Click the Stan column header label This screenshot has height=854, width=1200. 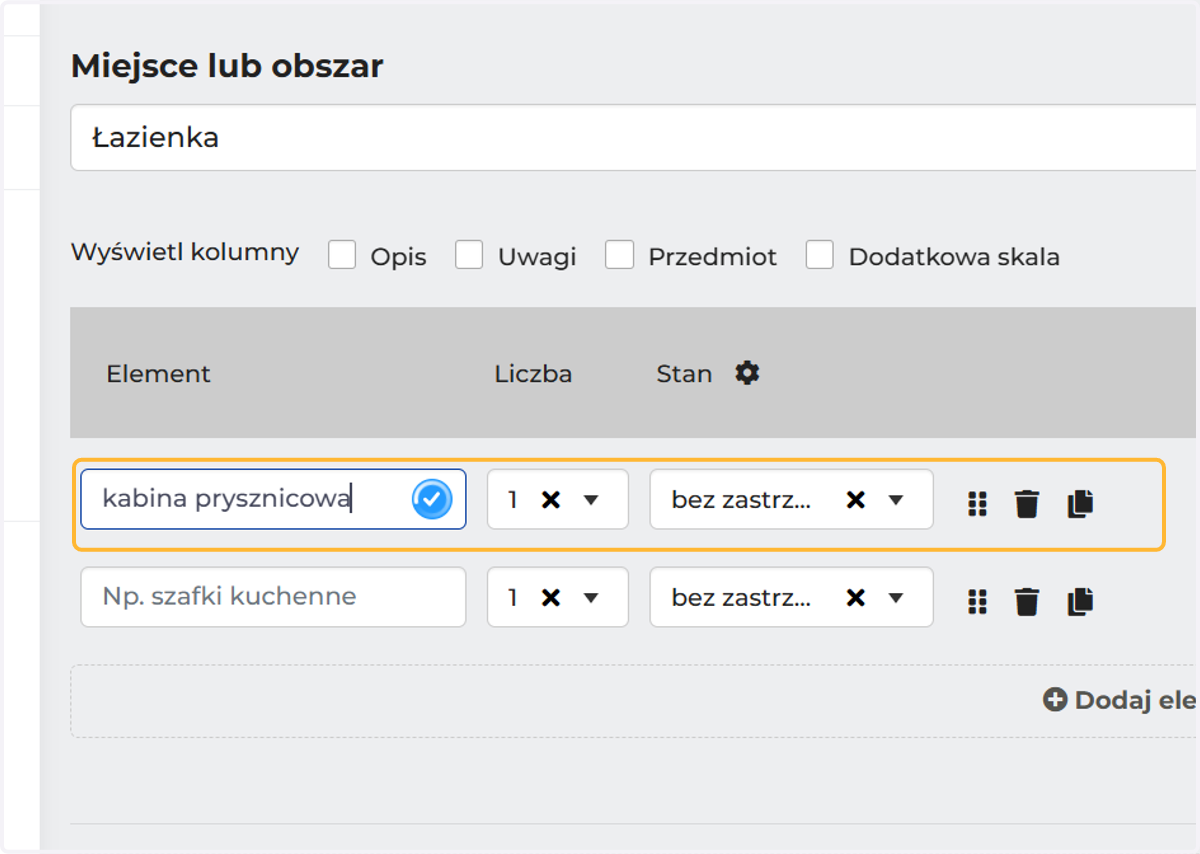(684, 374)
